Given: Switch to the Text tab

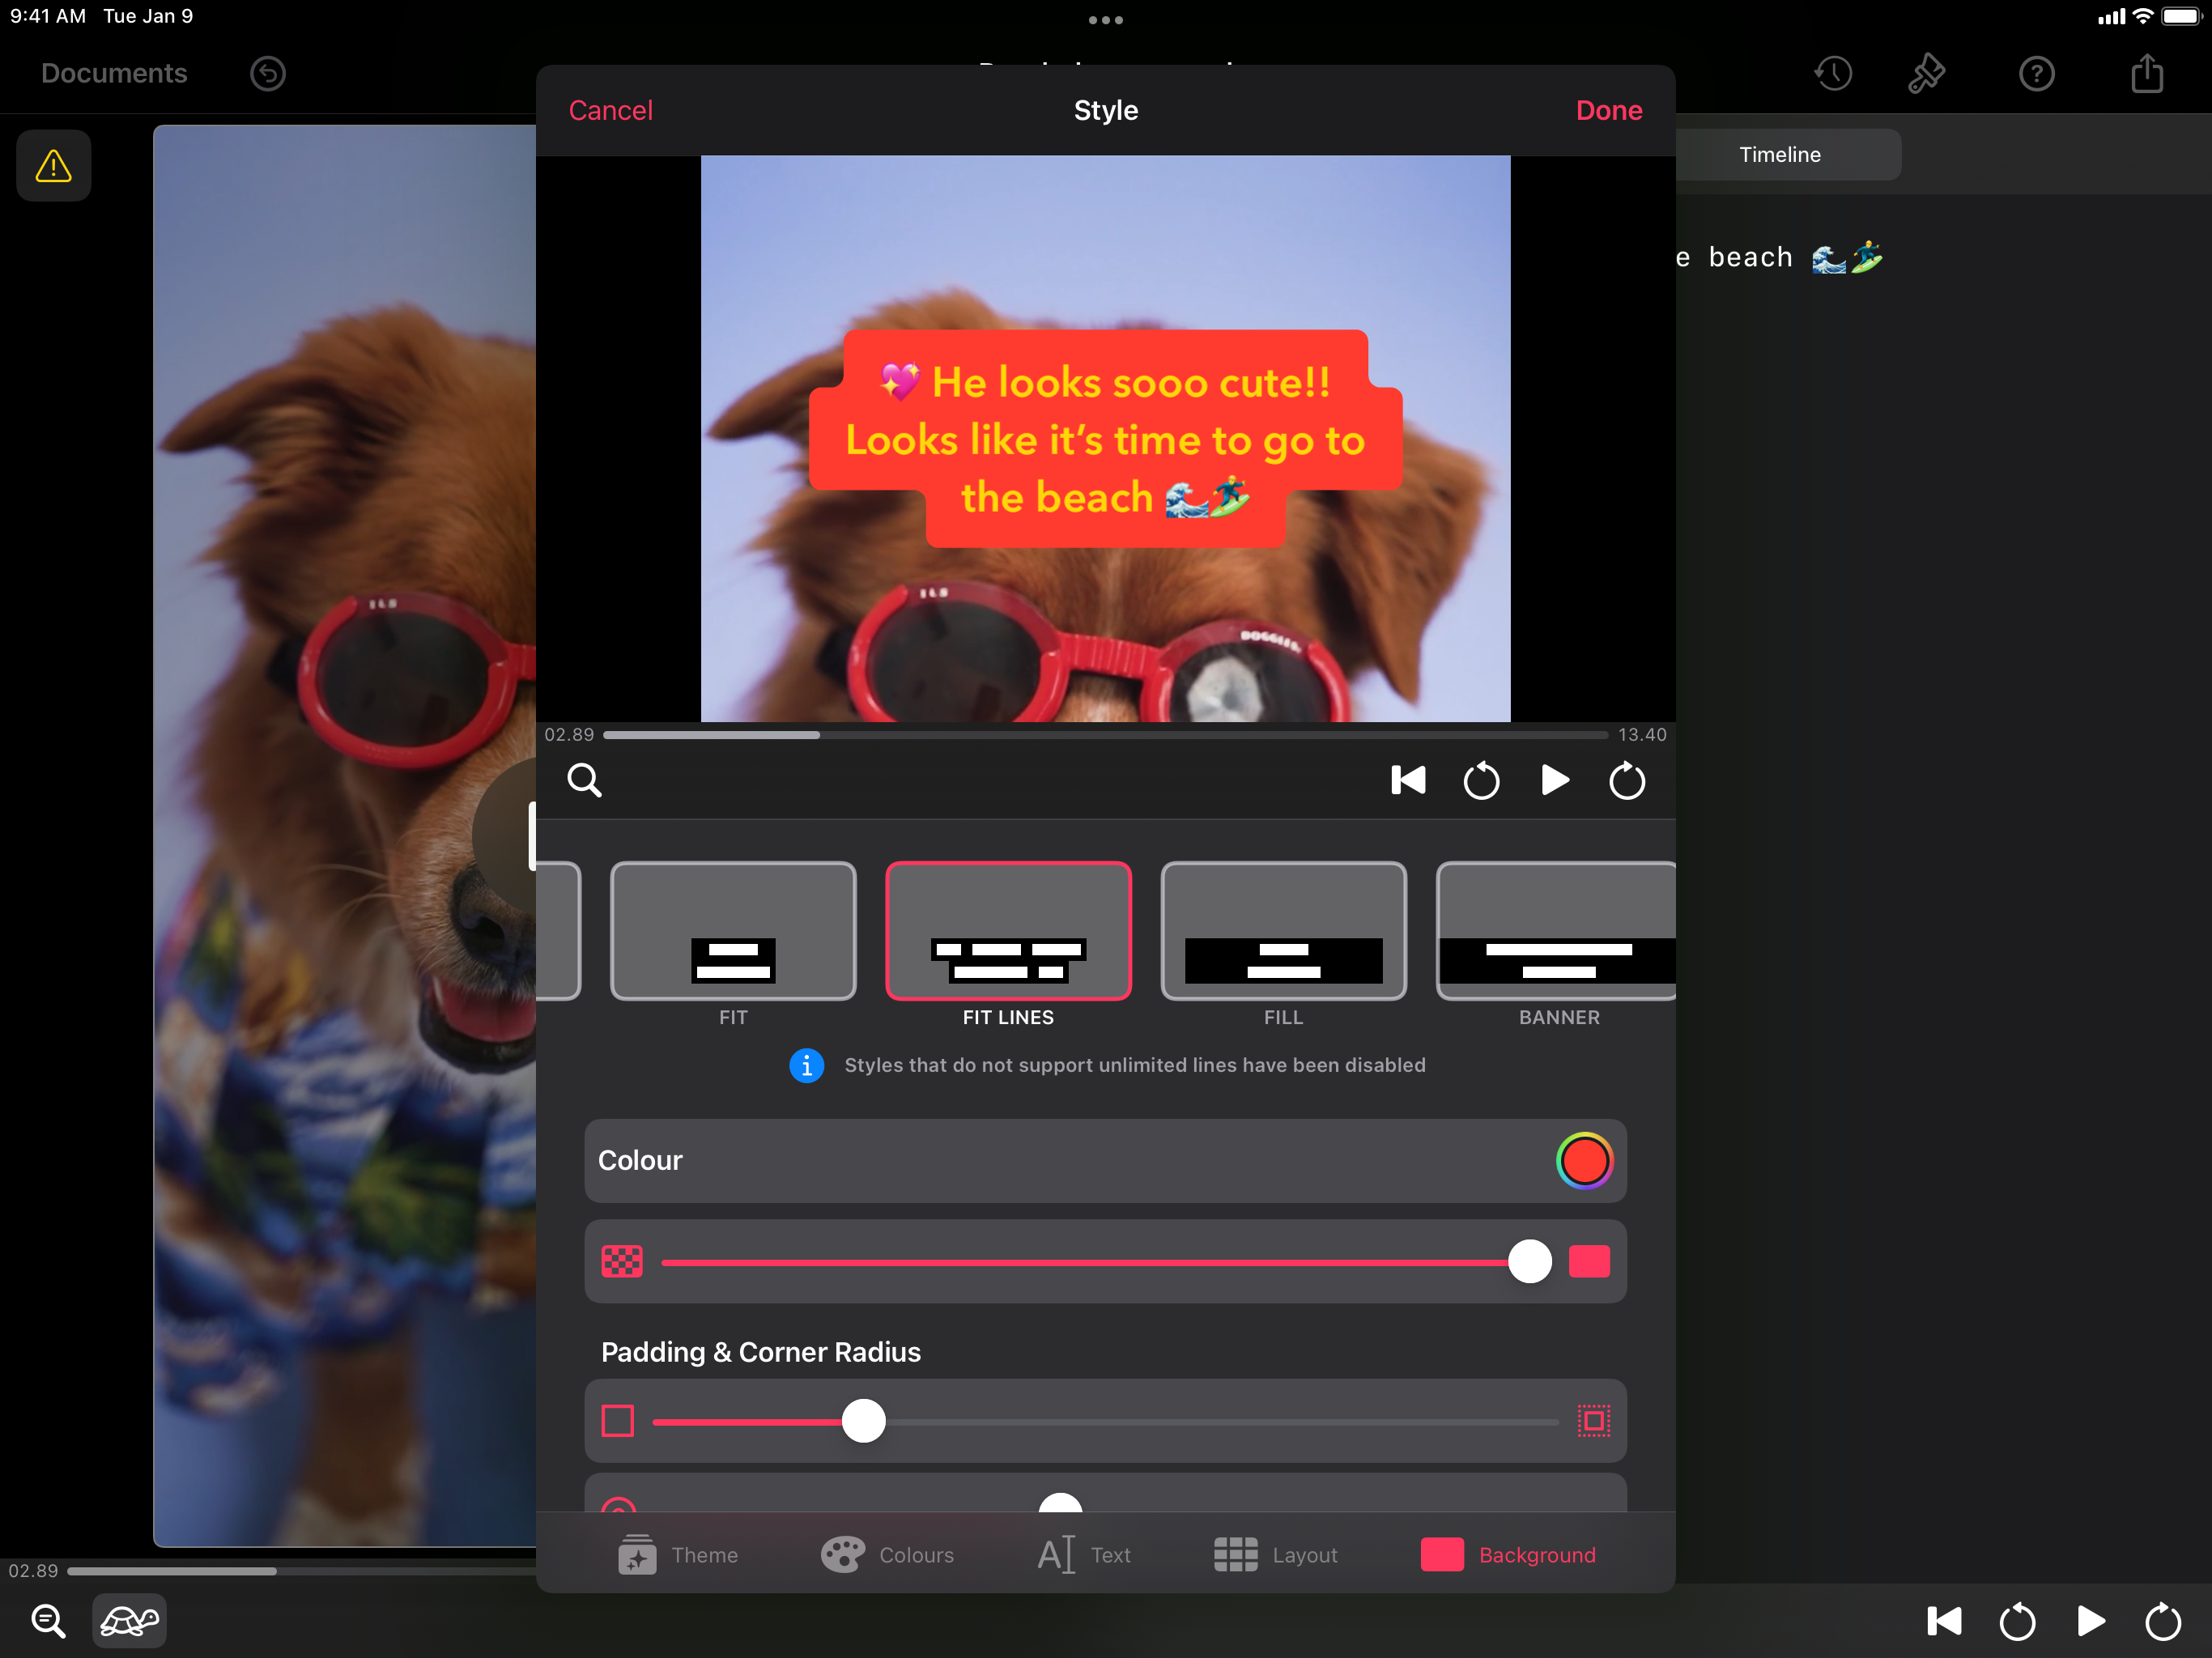Looking at the screenshot, I should pos(1084,1555).
